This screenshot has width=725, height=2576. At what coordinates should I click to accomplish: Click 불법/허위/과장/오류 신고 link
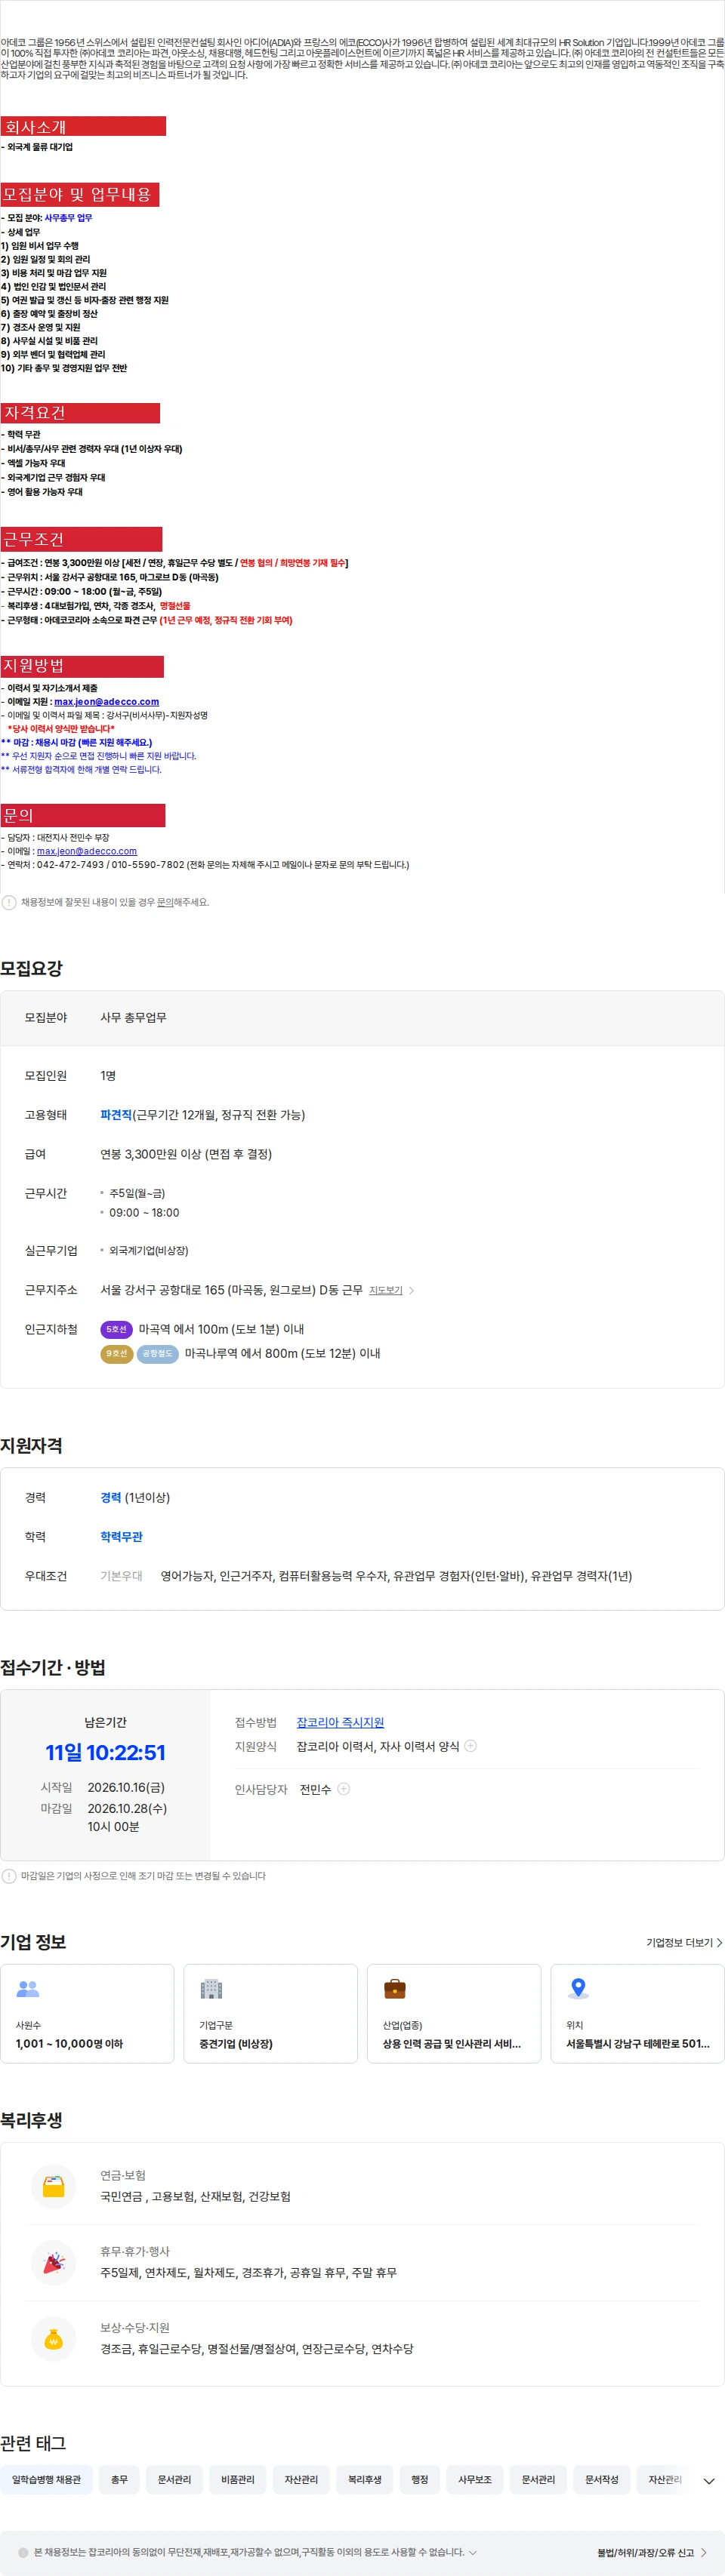[653, 2552]
